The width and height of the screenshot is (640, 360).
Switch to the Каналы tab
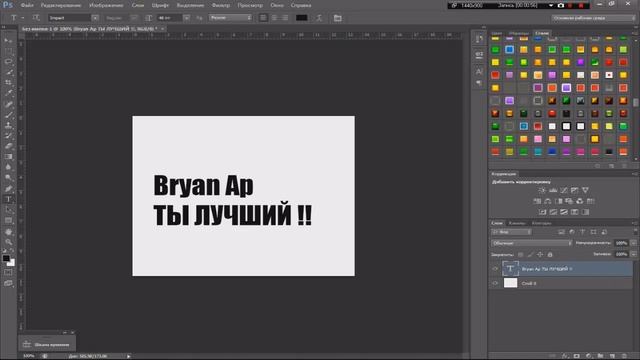[x=517, y=223]
